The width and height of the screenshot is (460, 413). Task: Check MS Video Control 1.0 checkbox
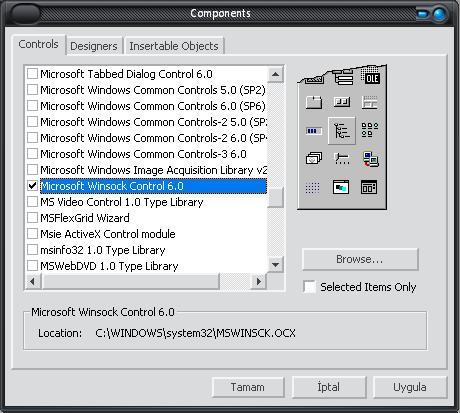coord(32,202)
